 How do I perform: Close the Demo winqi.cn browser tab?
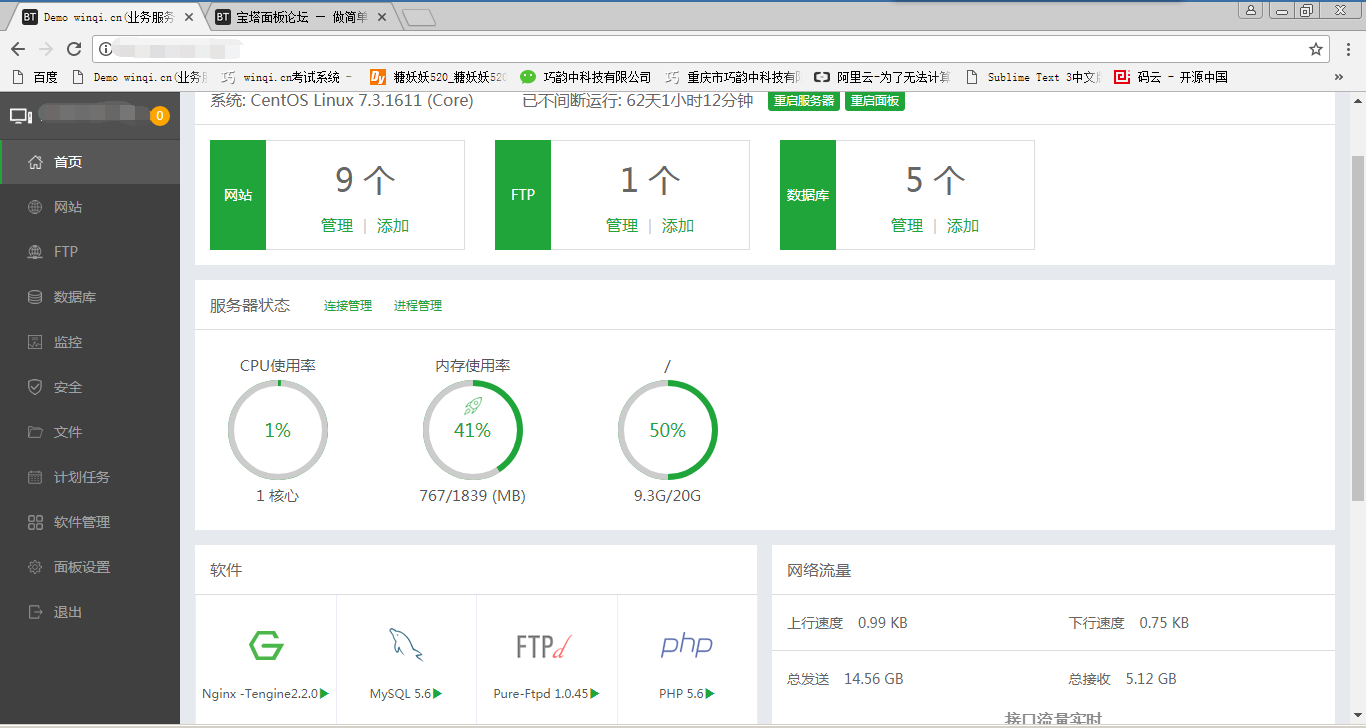(189, 17)
